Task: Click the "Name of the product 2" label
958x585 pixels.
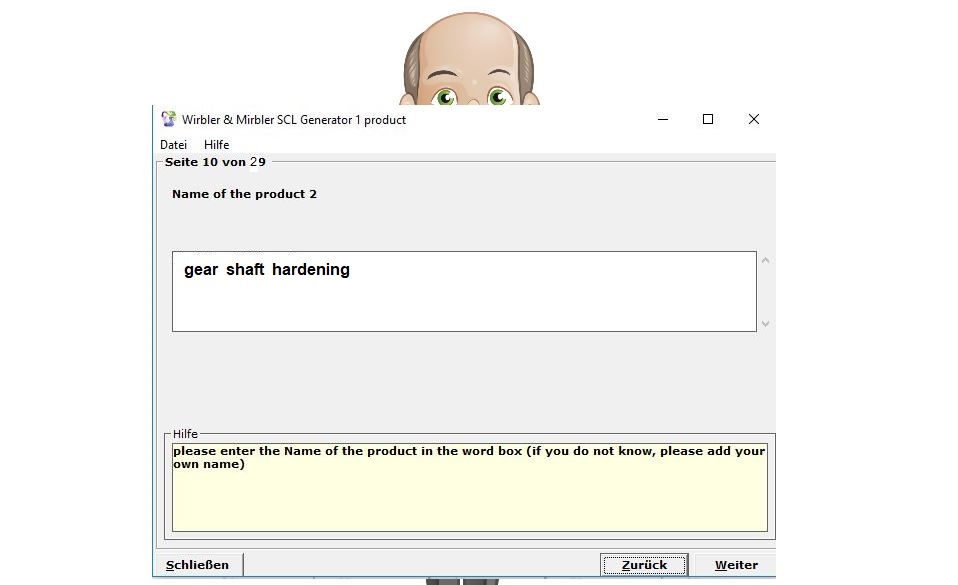Action: pyautogui.click(x=244, y=194)
